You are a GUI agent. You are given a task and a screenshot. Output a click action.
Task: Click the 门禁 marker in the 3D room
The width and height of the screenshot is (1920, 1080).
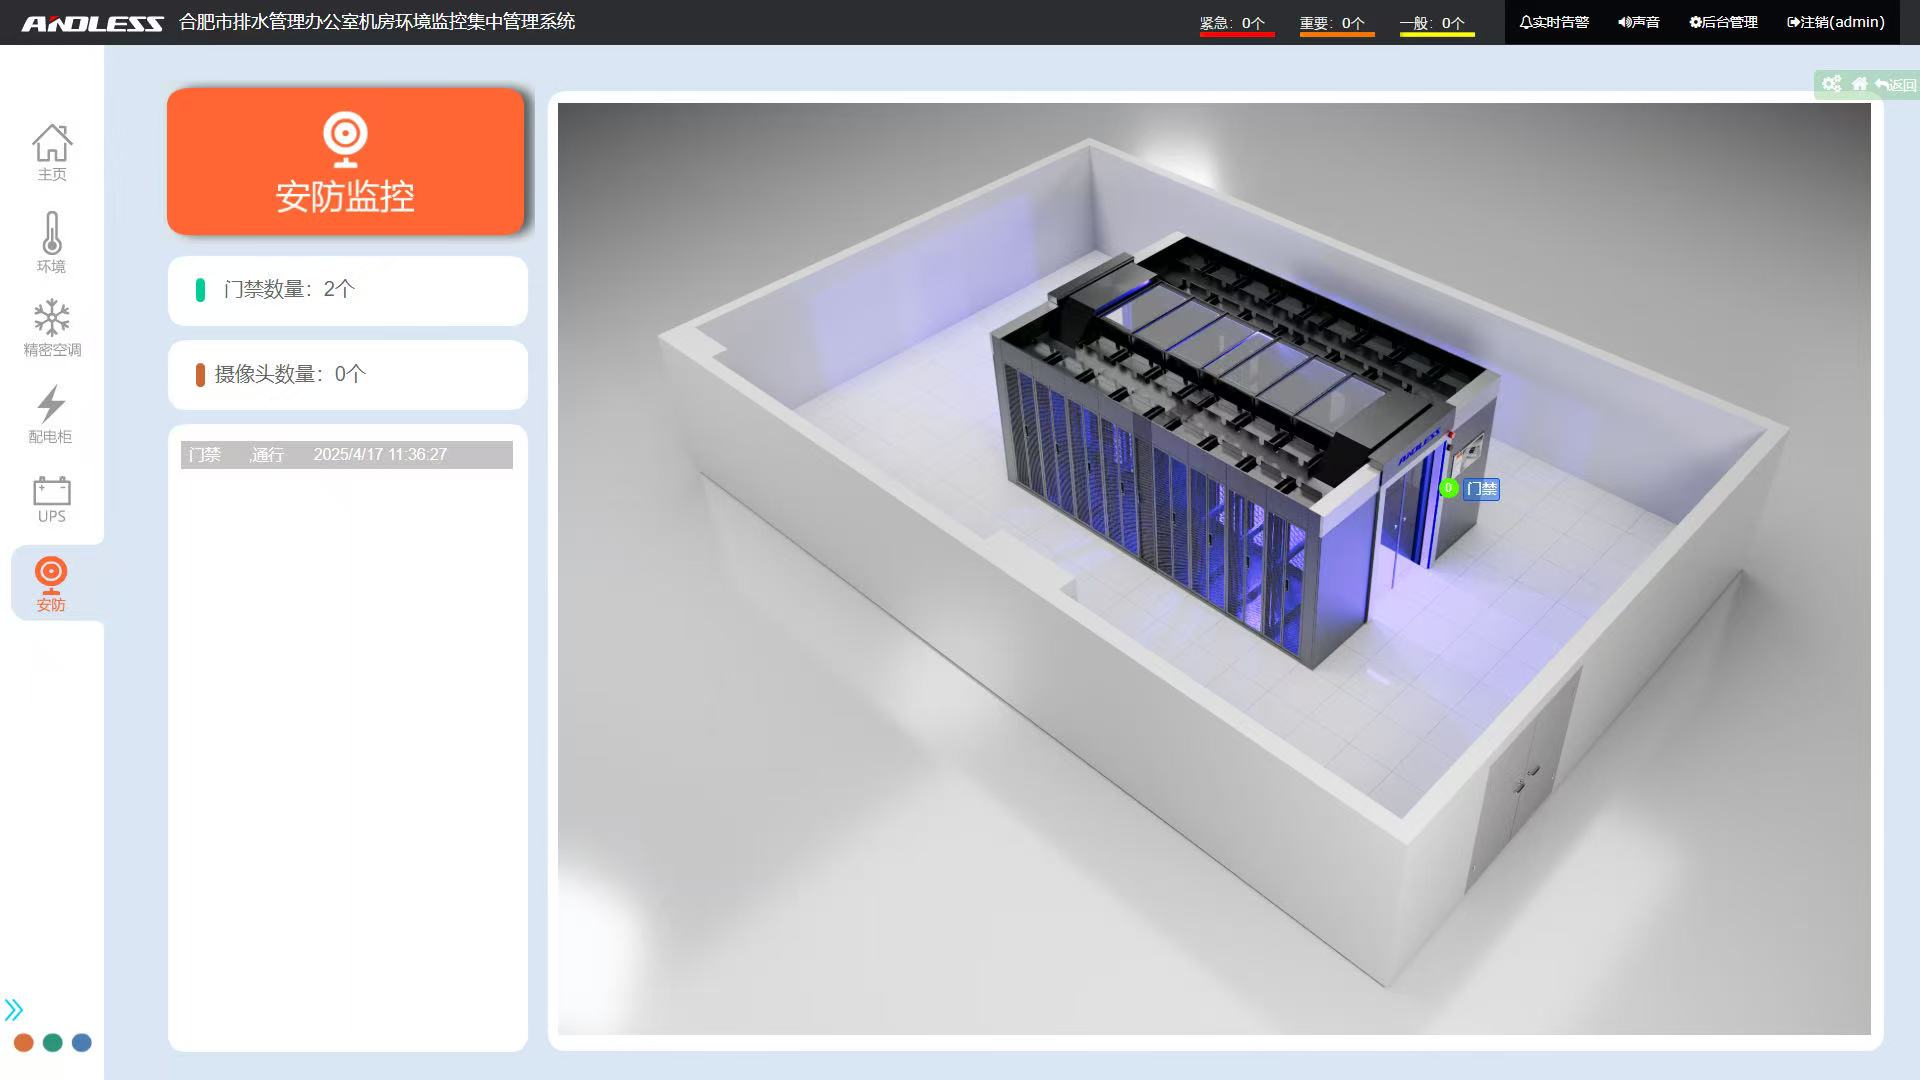[x=1480, y=489]
